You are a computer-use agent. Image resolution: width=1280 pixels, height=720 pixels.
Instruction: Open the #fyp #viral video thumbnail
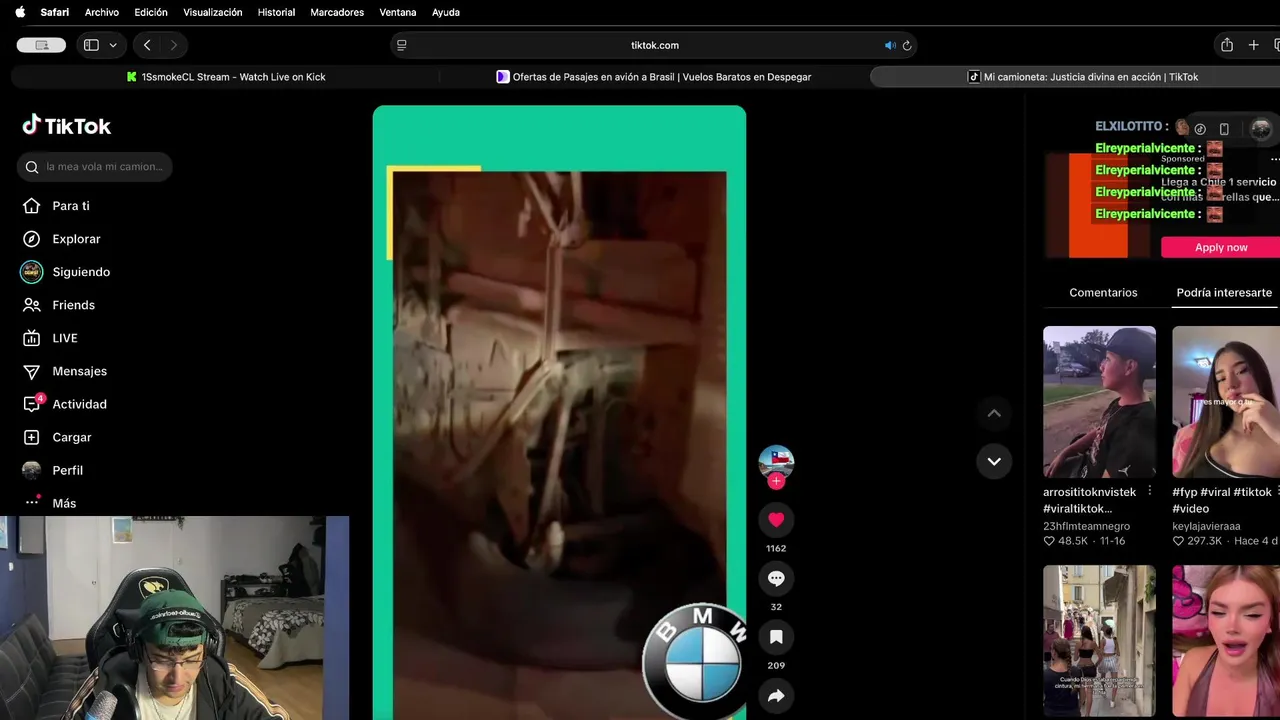[x=1226, y=402]
